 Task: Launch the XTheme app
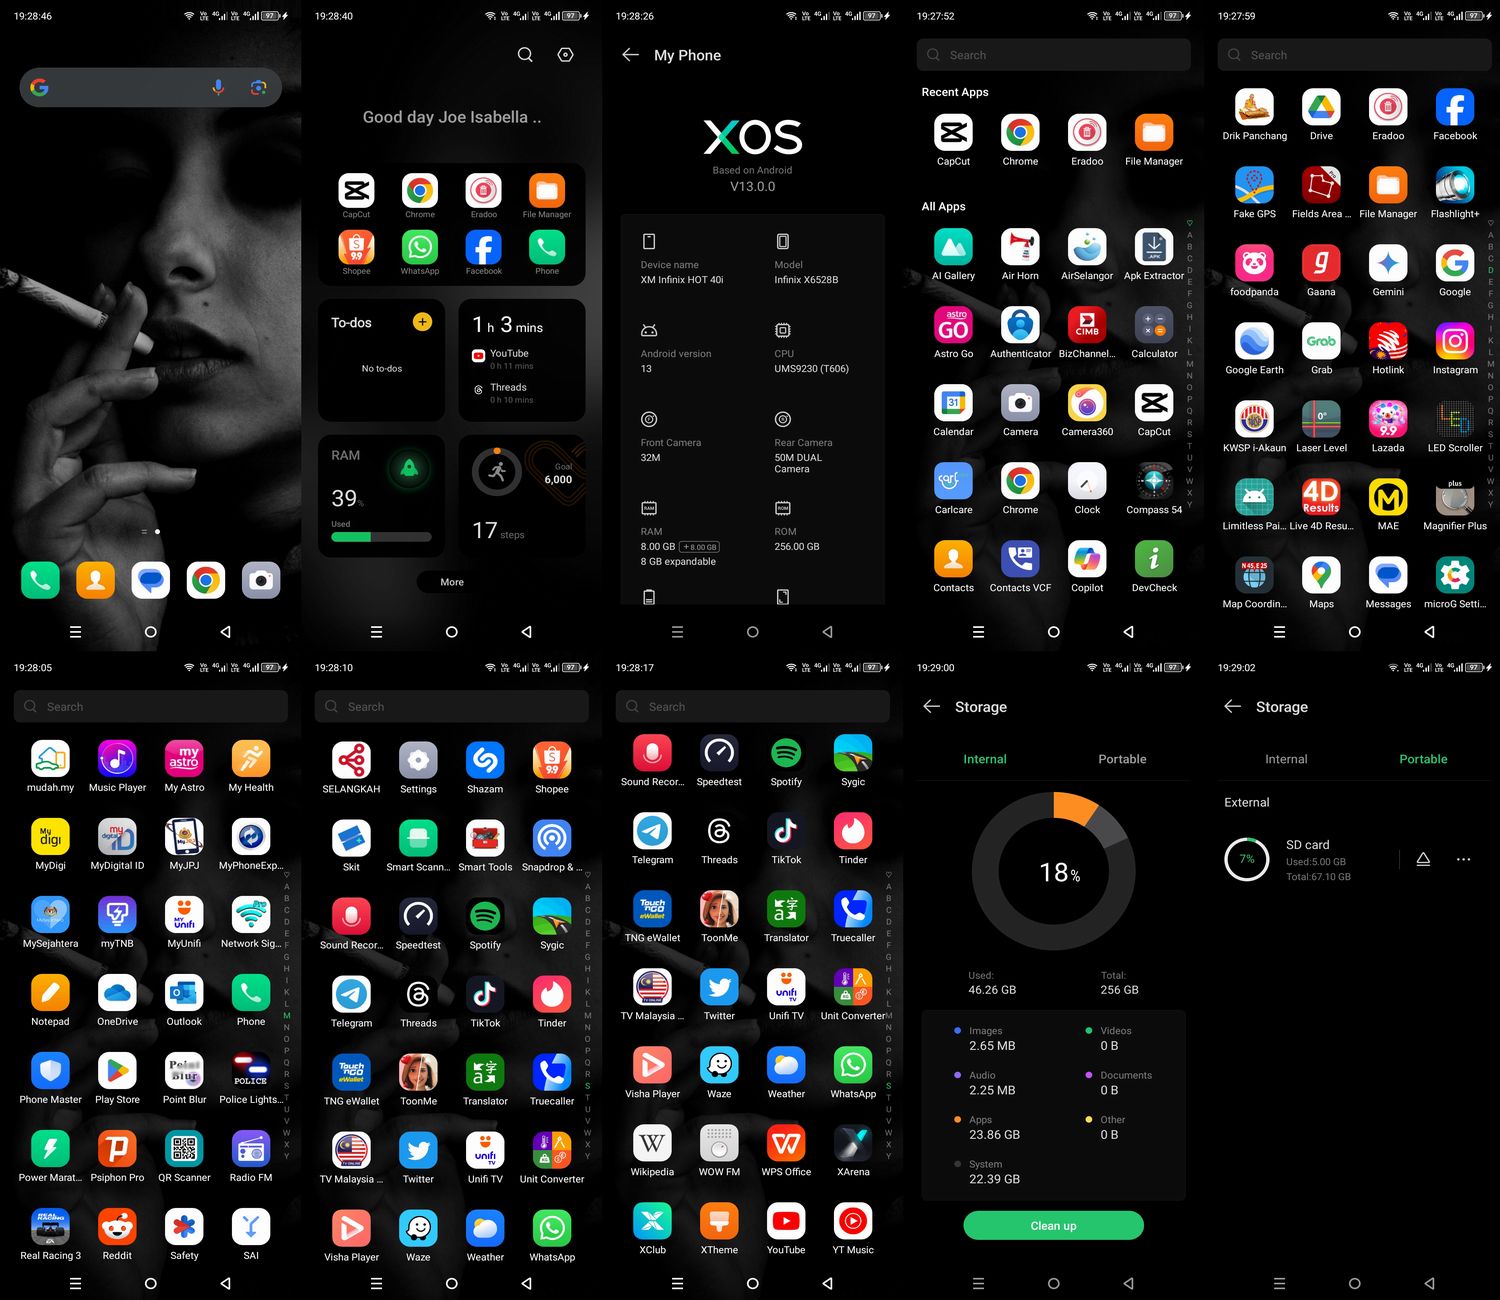click(719, 1221)
